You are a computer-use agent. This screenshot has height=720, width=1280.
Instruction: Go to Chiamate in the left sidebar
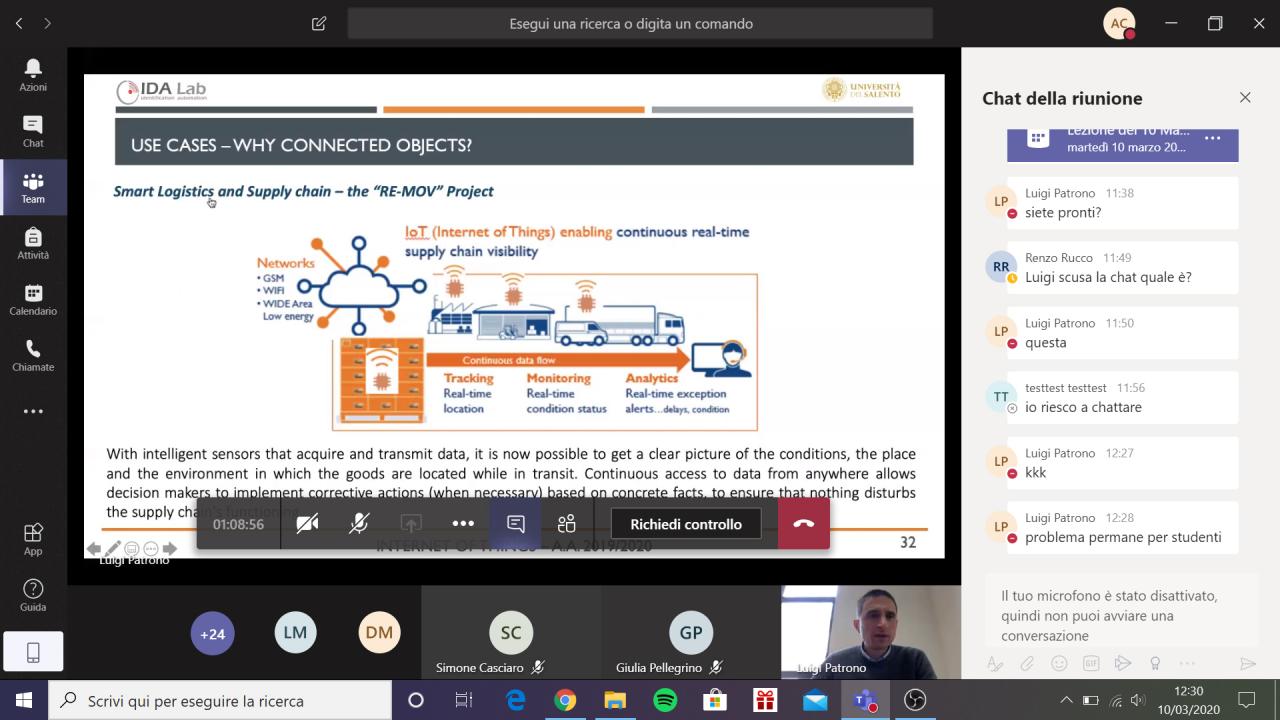click(x=33, y=355)
